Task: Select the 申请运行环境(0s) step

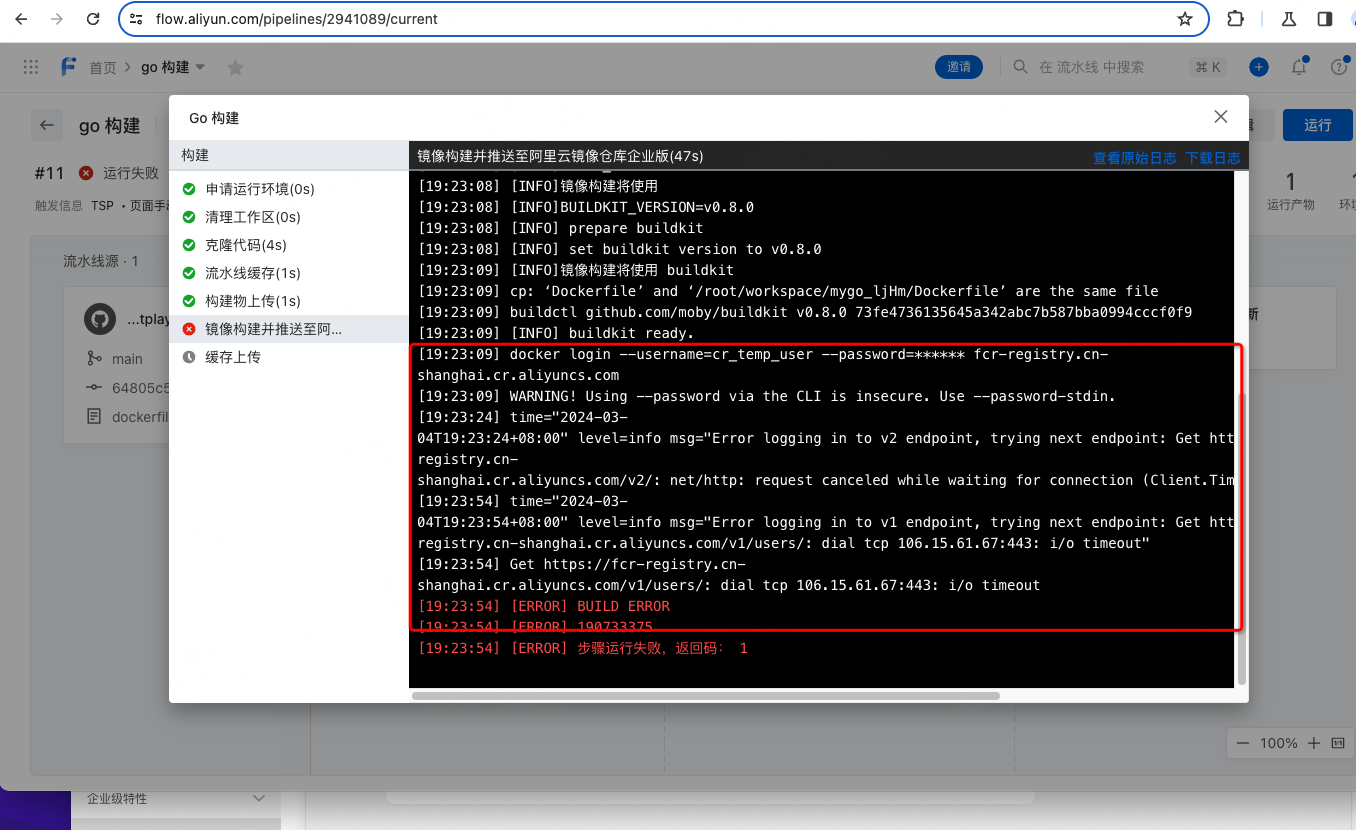Action: click(289, 189)
